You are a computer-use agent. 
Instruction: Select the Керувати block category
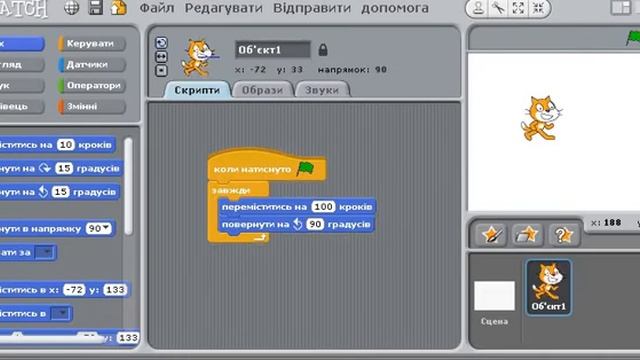click(x=92, y=43)
